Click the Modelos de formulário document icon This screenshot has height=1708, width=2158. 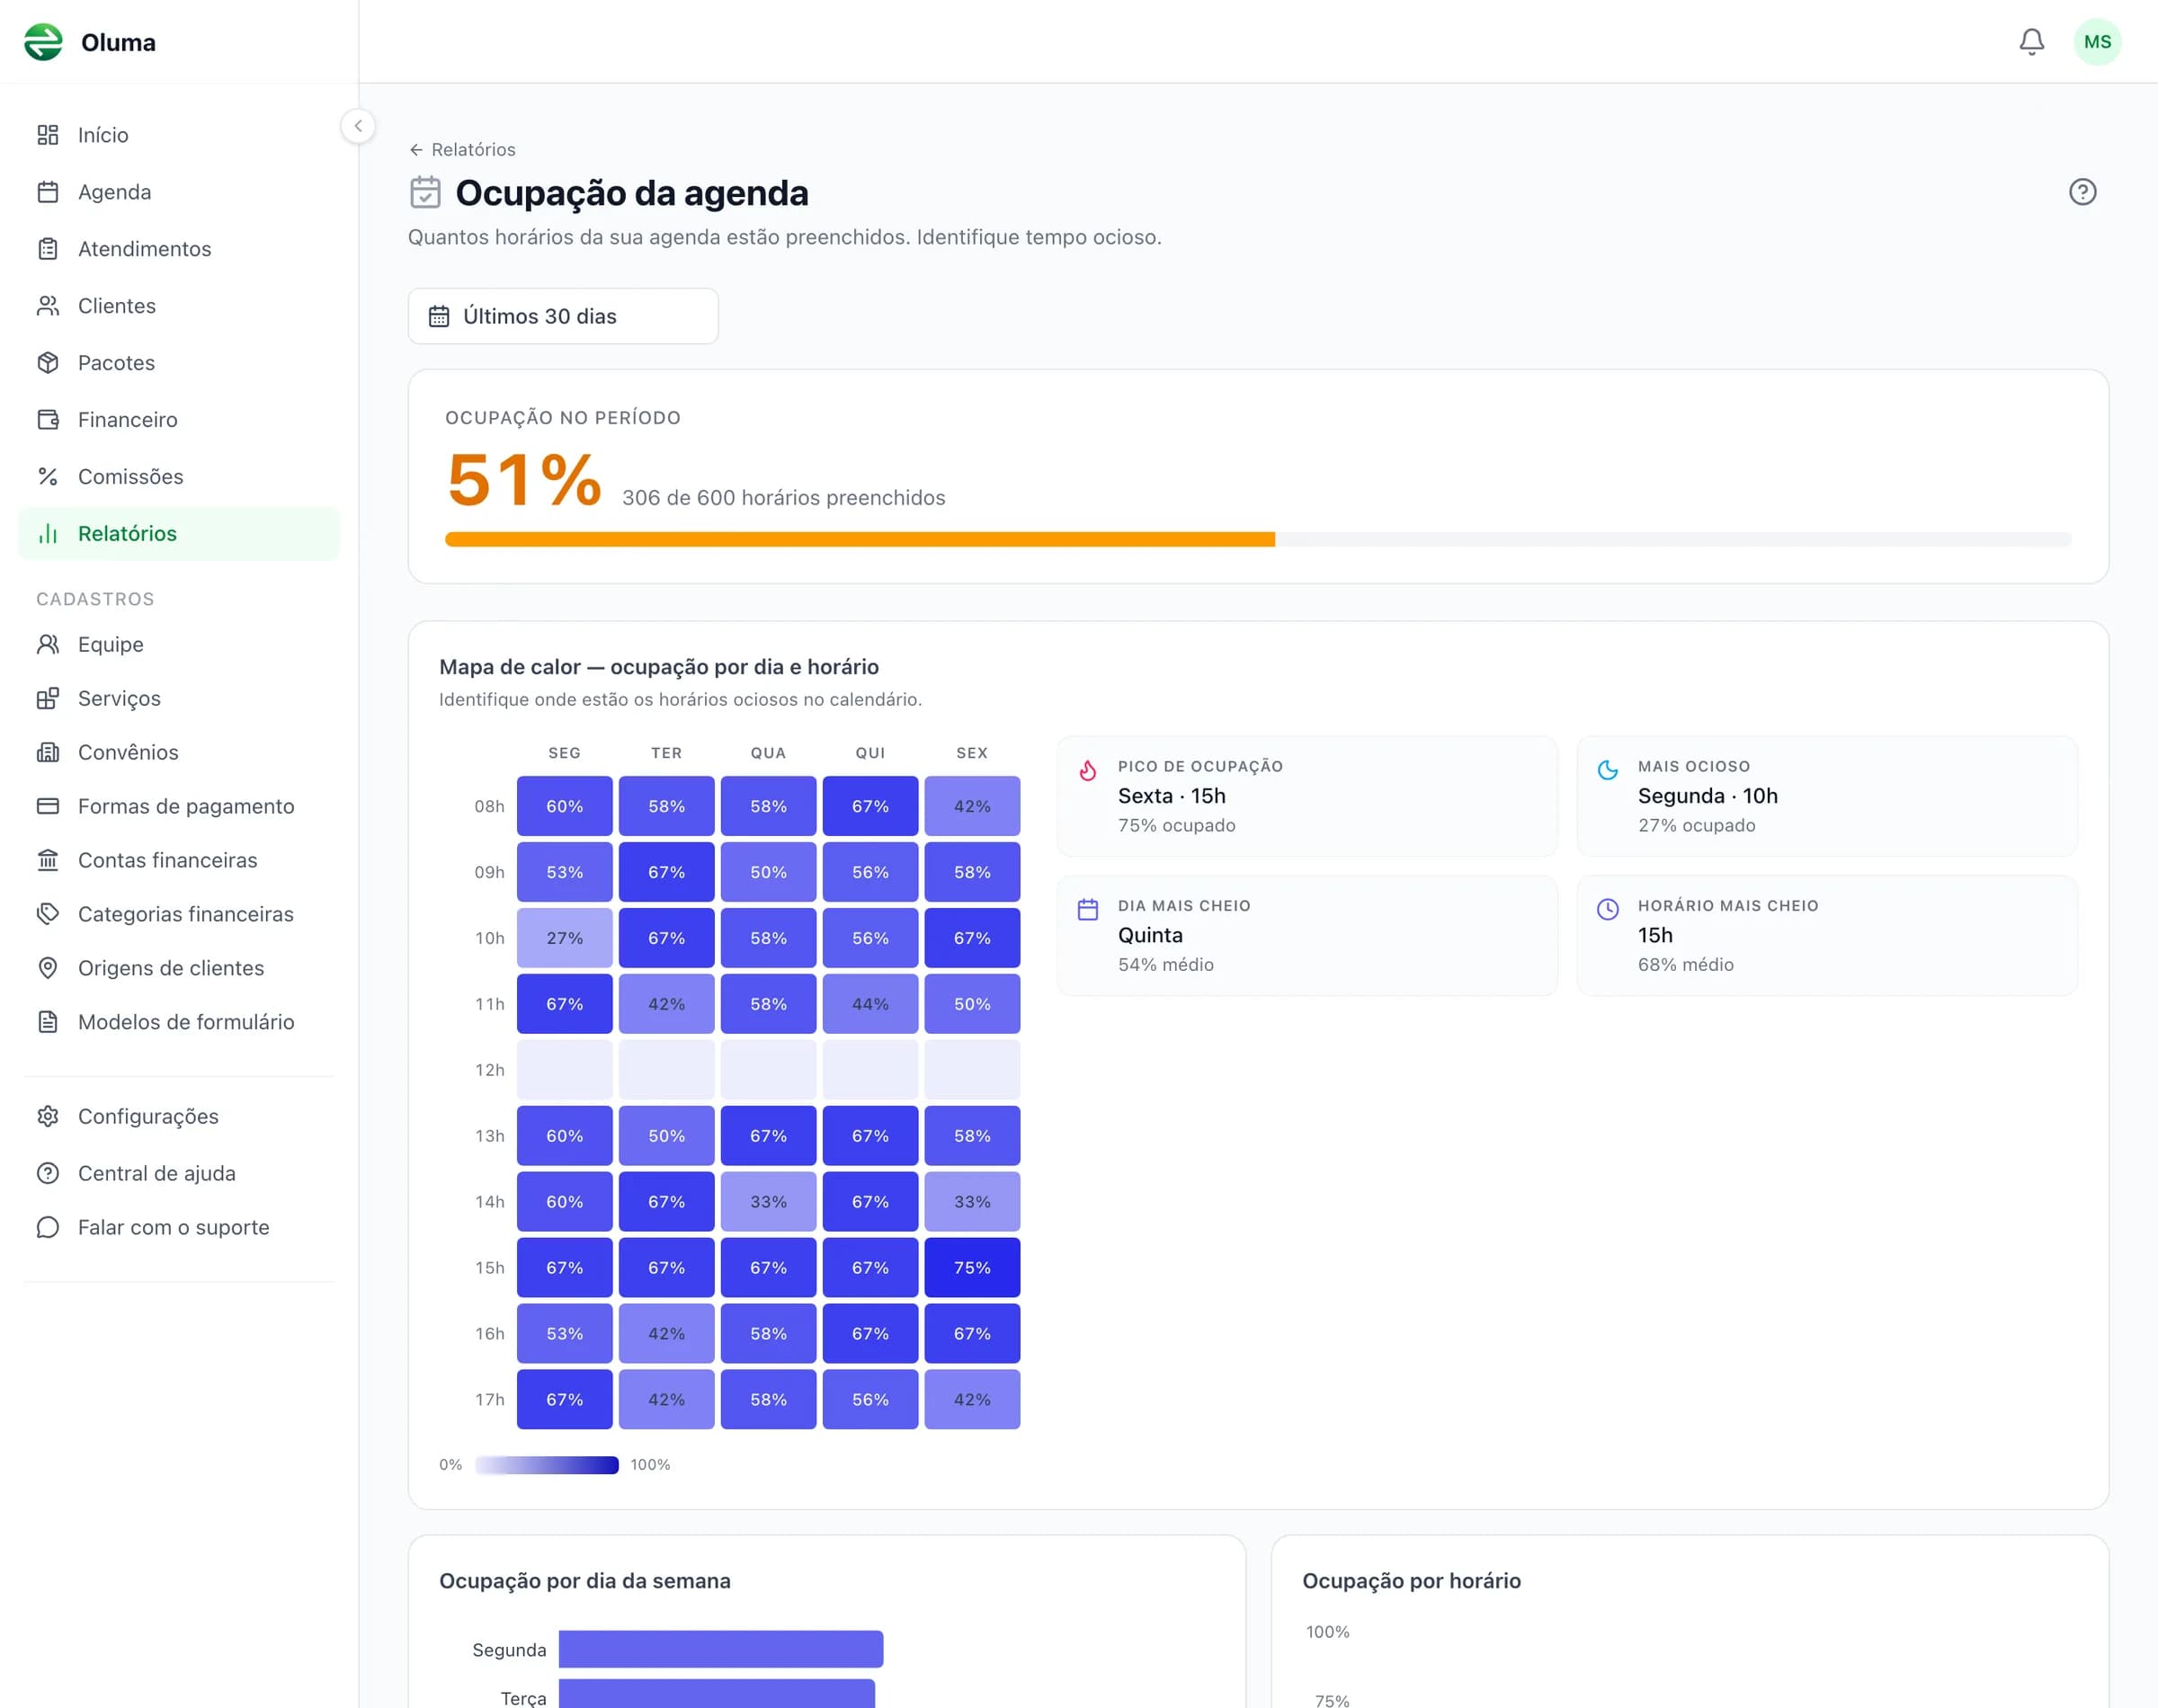point(48,1023)
